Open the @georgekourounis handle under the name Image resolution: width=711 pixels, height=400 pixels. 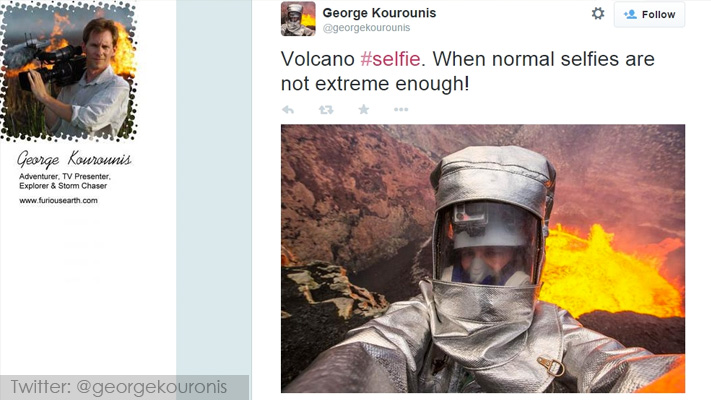coord(366,28)
